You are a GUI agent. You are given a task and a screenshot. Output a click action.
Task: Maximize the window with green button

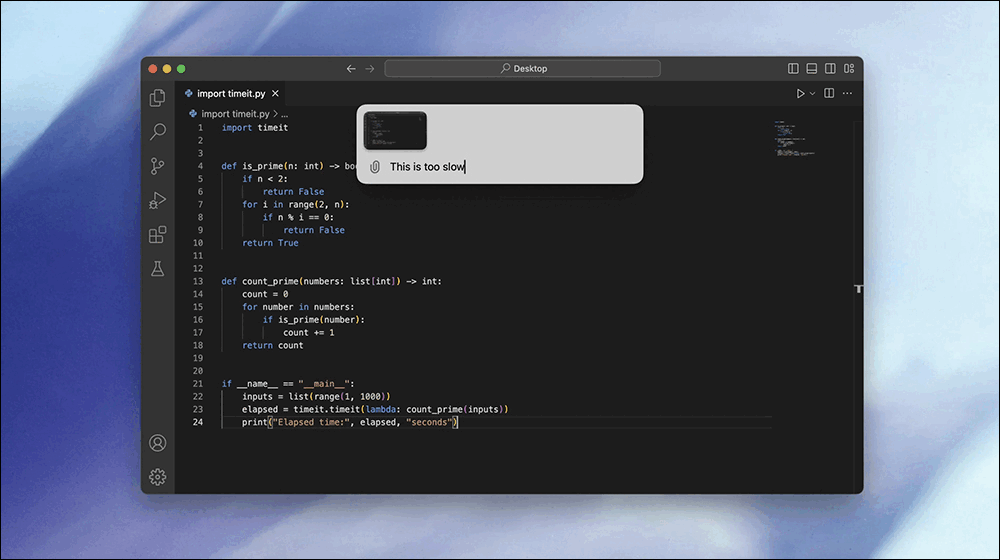[181, 69]
